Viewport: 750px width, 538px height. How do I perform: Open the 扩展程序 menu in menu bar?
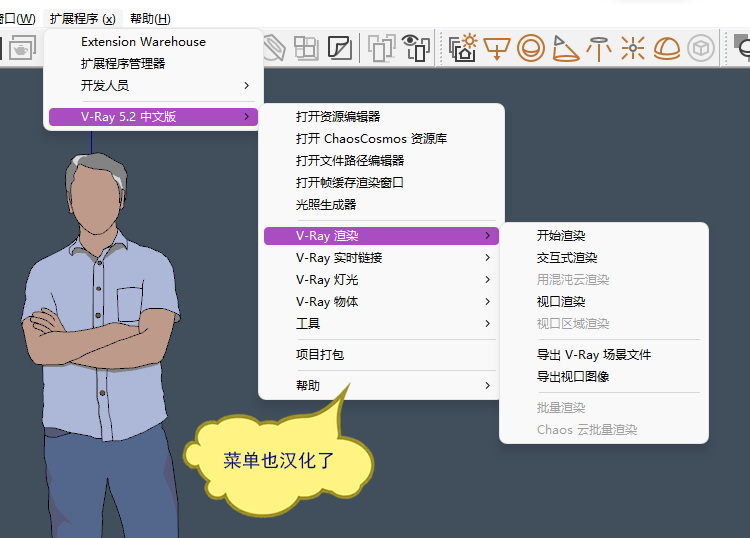click(x=83, y=19)
